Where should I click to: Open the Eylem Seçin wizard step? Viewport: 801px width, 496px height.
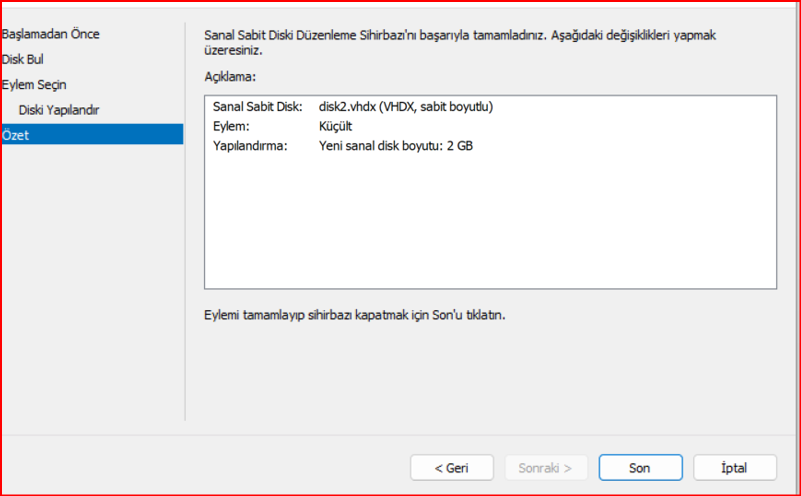coord(35,85)
